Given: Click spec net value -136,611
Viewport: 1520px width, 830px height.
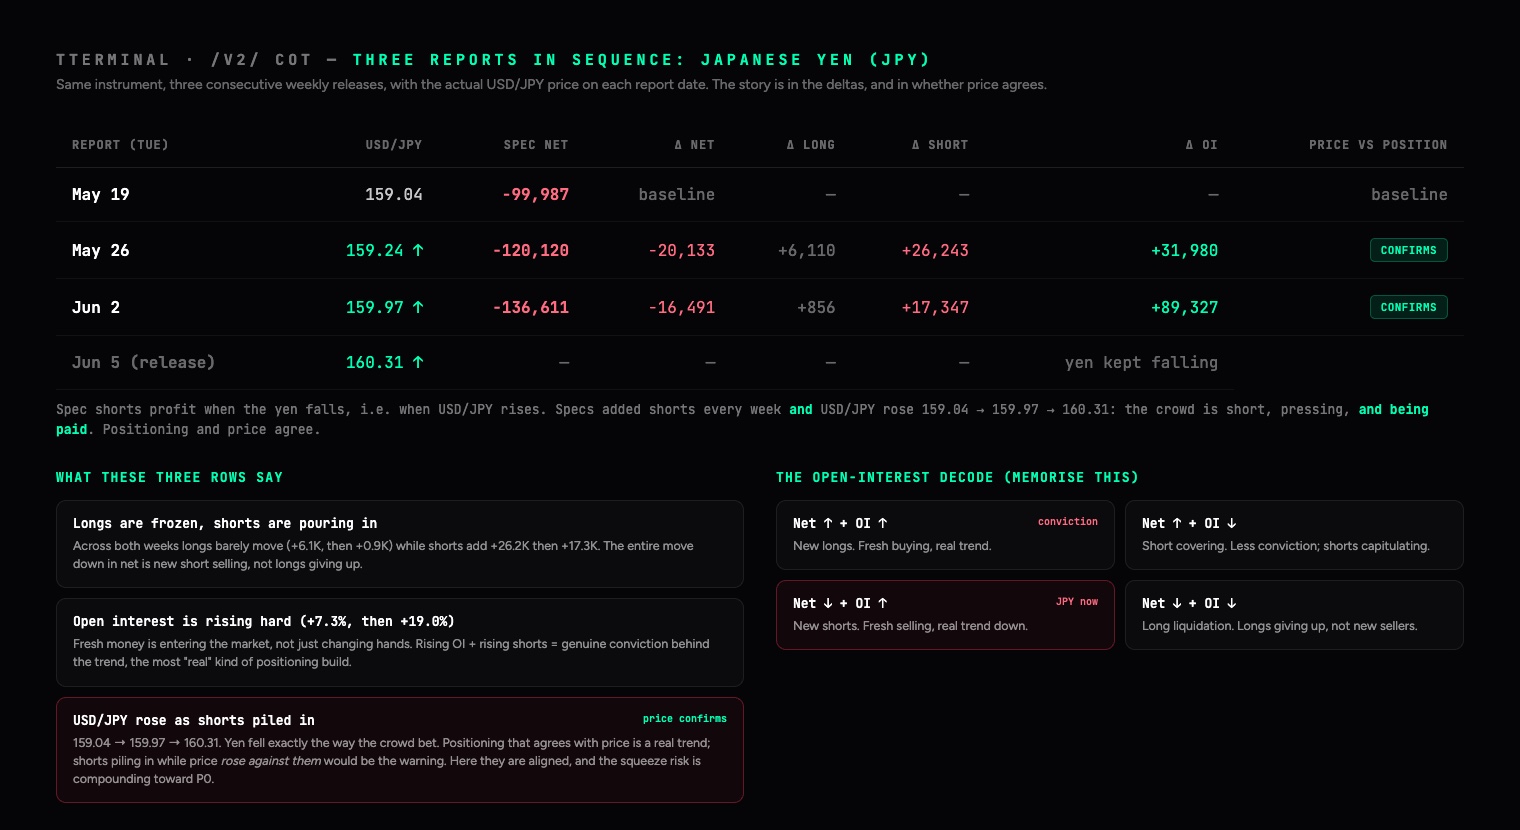Looking at the screenshot, I should pyautogui.click(x=530, y=307).
